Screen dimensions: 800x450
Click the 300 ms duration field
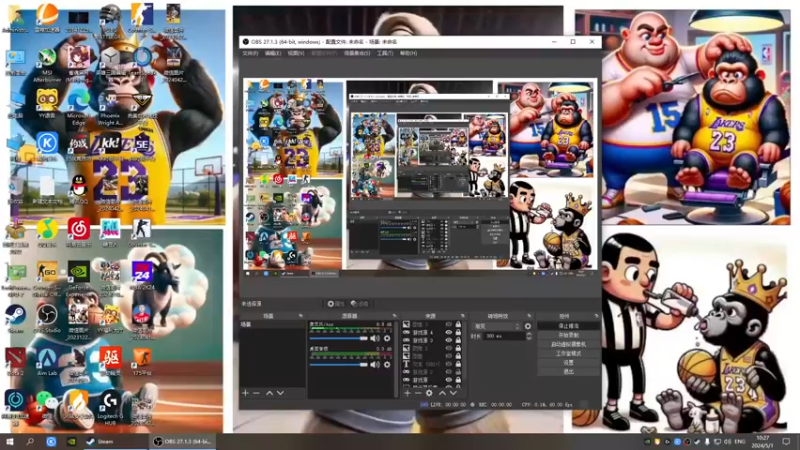[505, 336]
